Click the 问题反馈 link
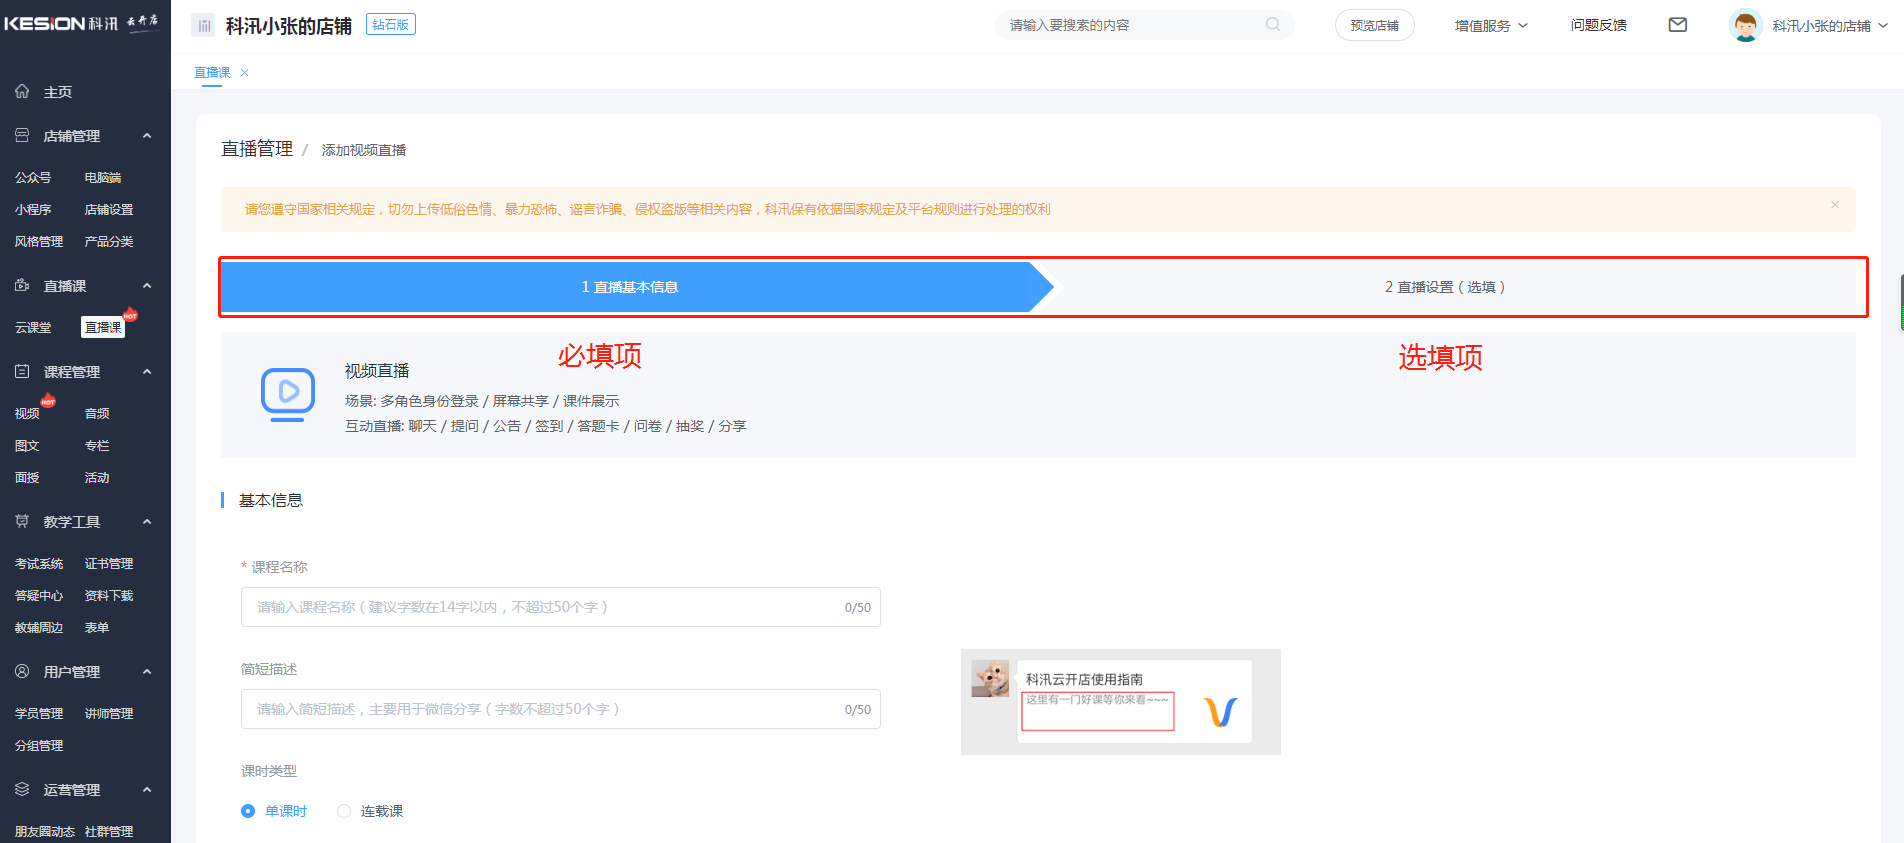This screenshot has width=1904, height=843. tap(1598, 25)
